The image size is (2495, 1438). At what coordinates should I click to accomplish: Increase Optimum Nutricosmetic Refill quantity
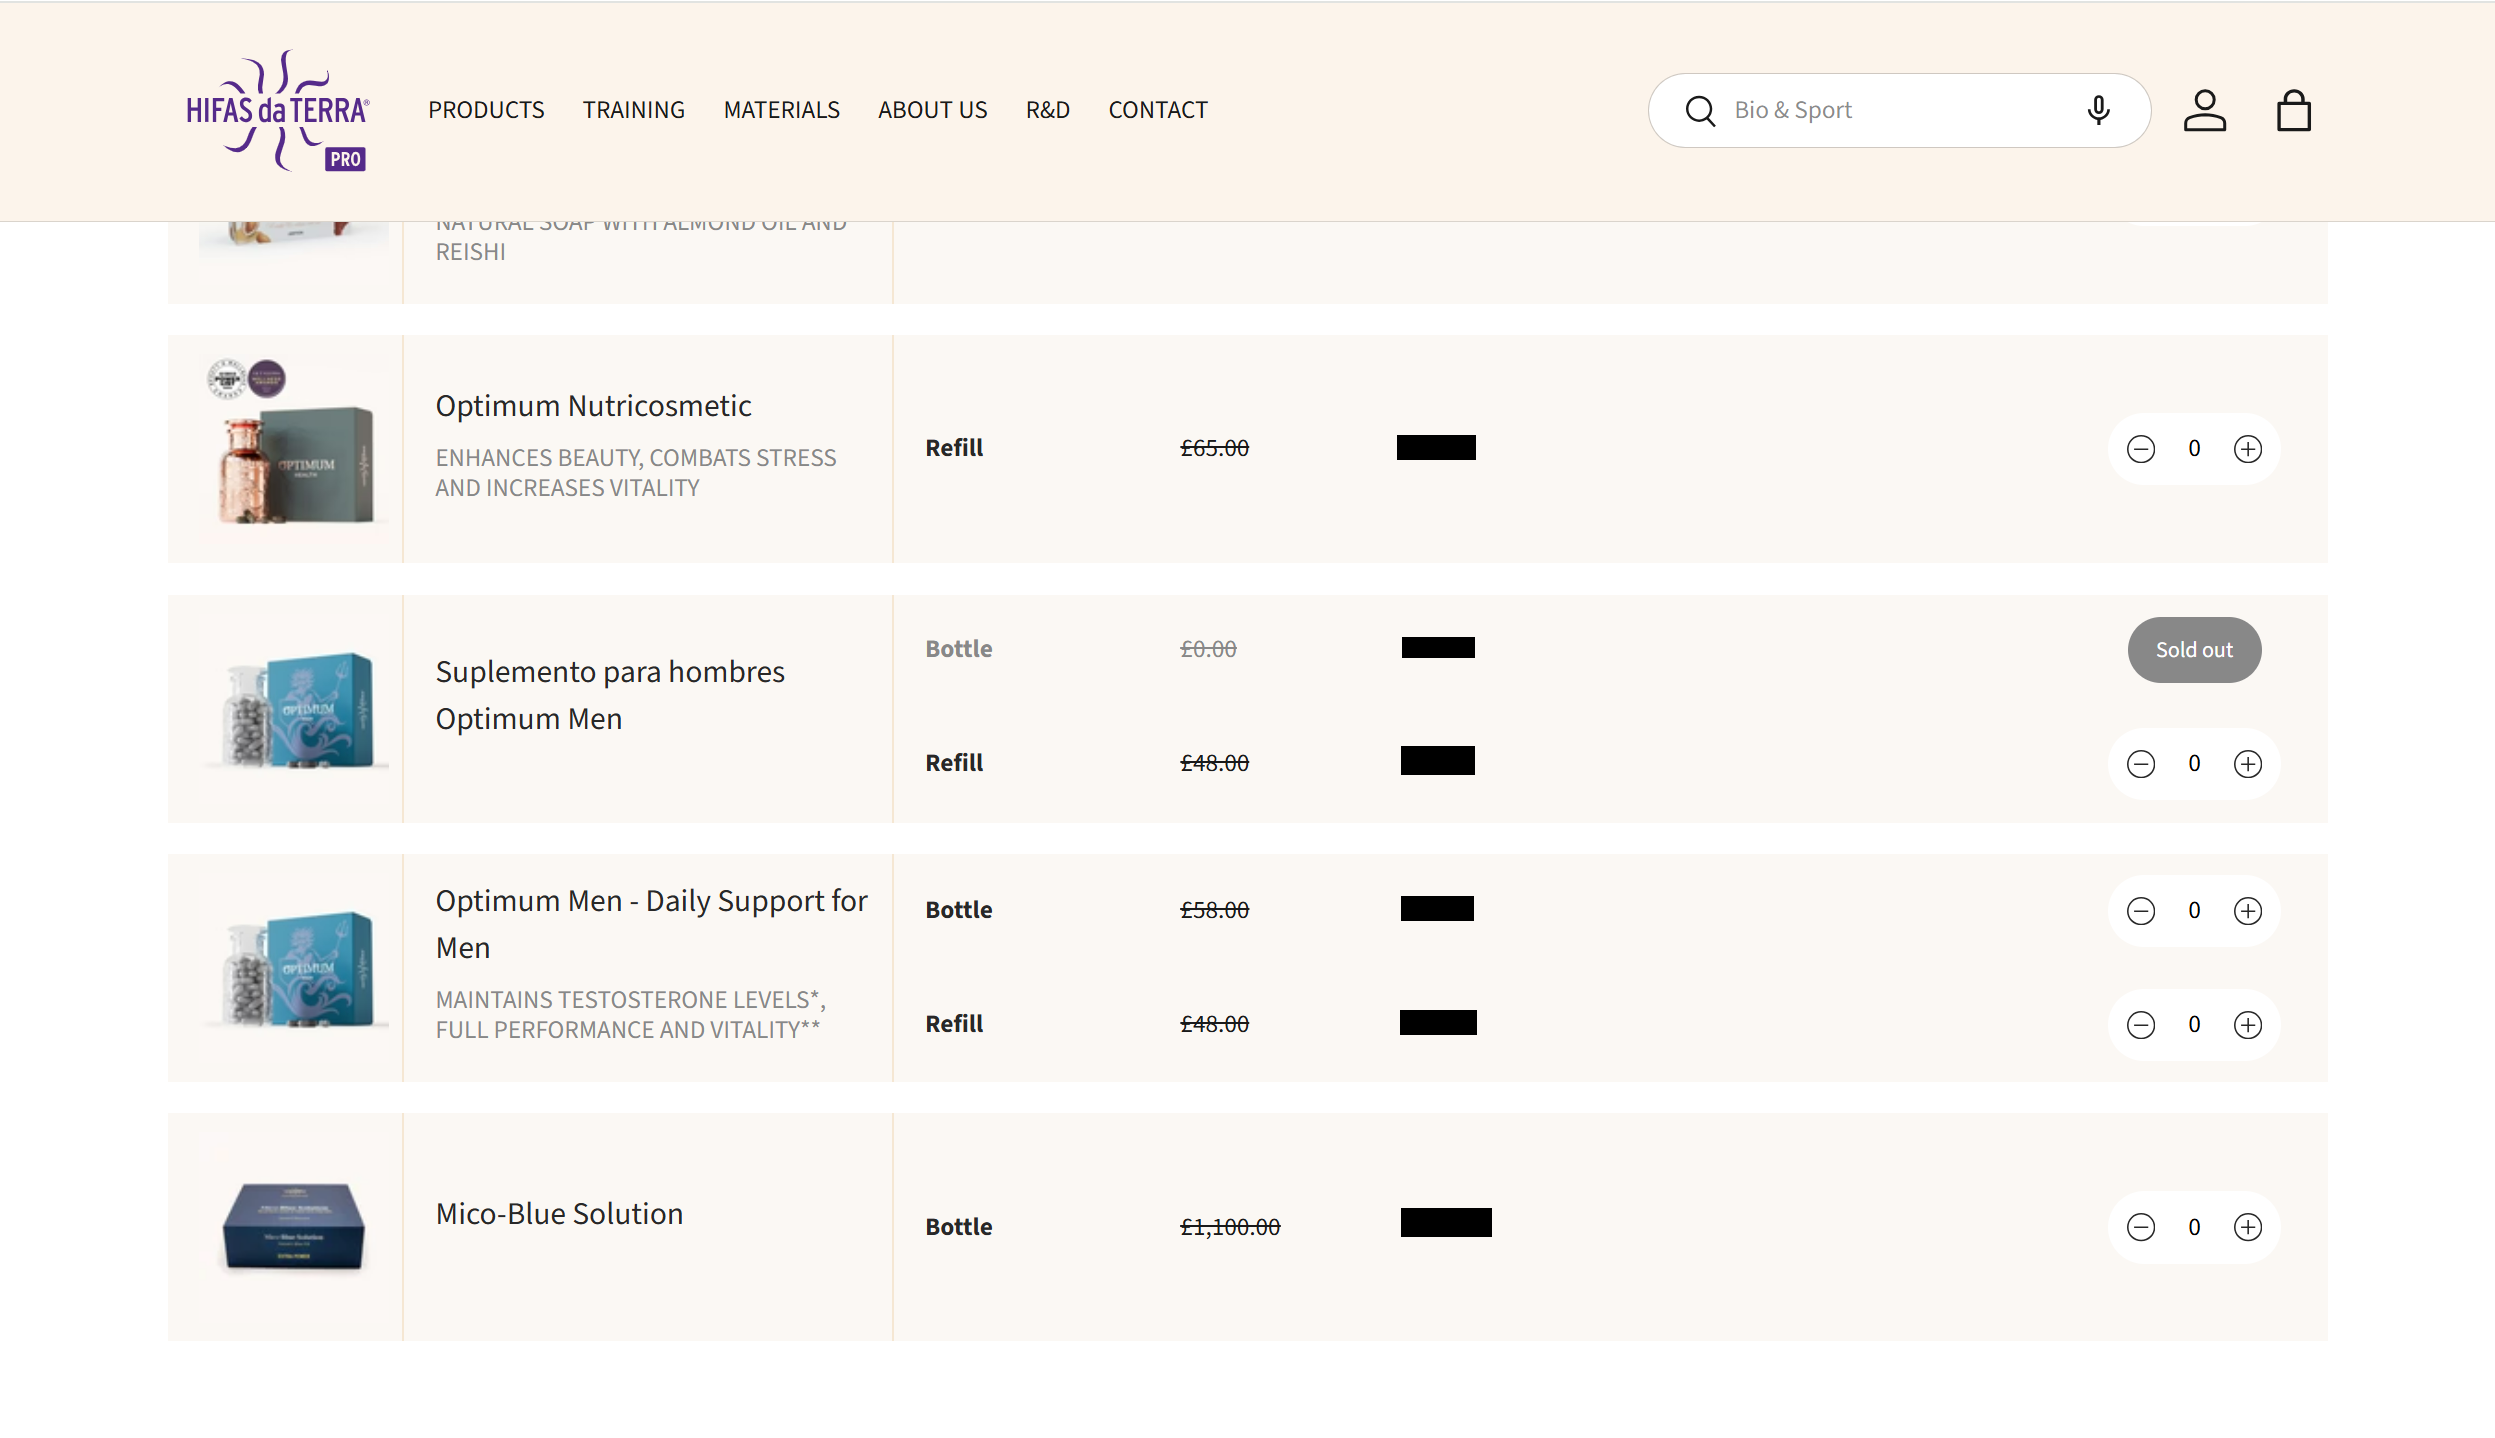[x=2247, y=449]
